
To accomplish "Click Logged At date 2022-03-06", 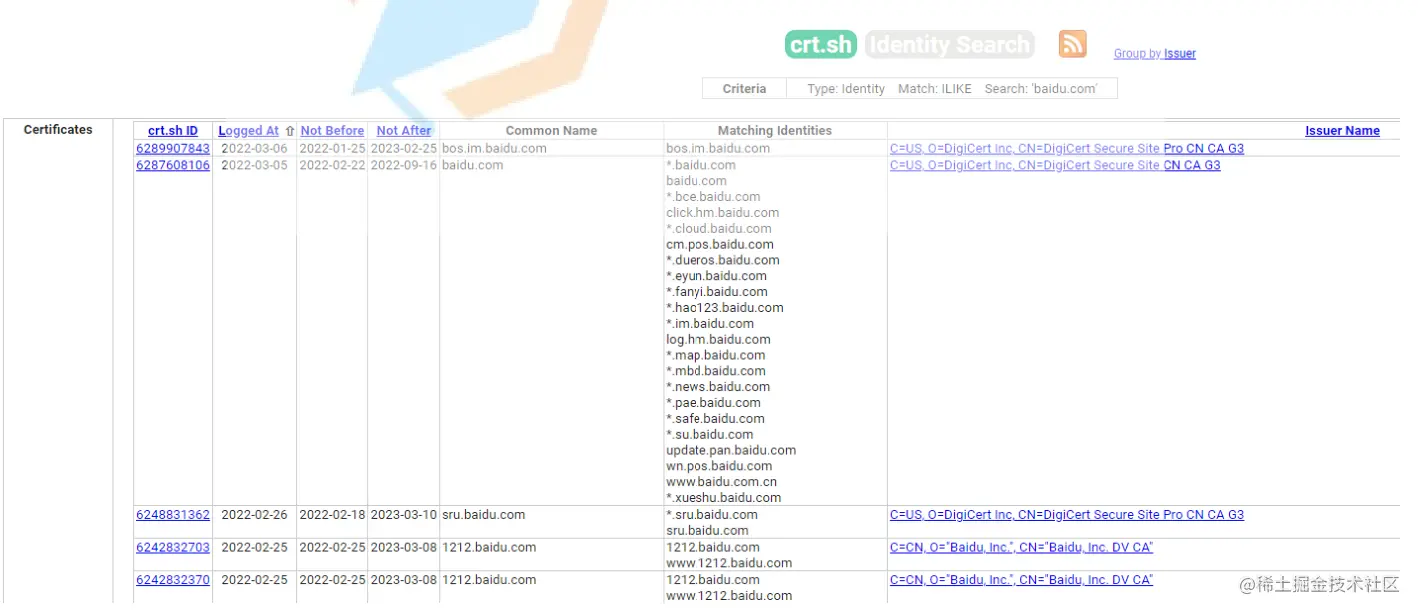I will tap(254, 149).
